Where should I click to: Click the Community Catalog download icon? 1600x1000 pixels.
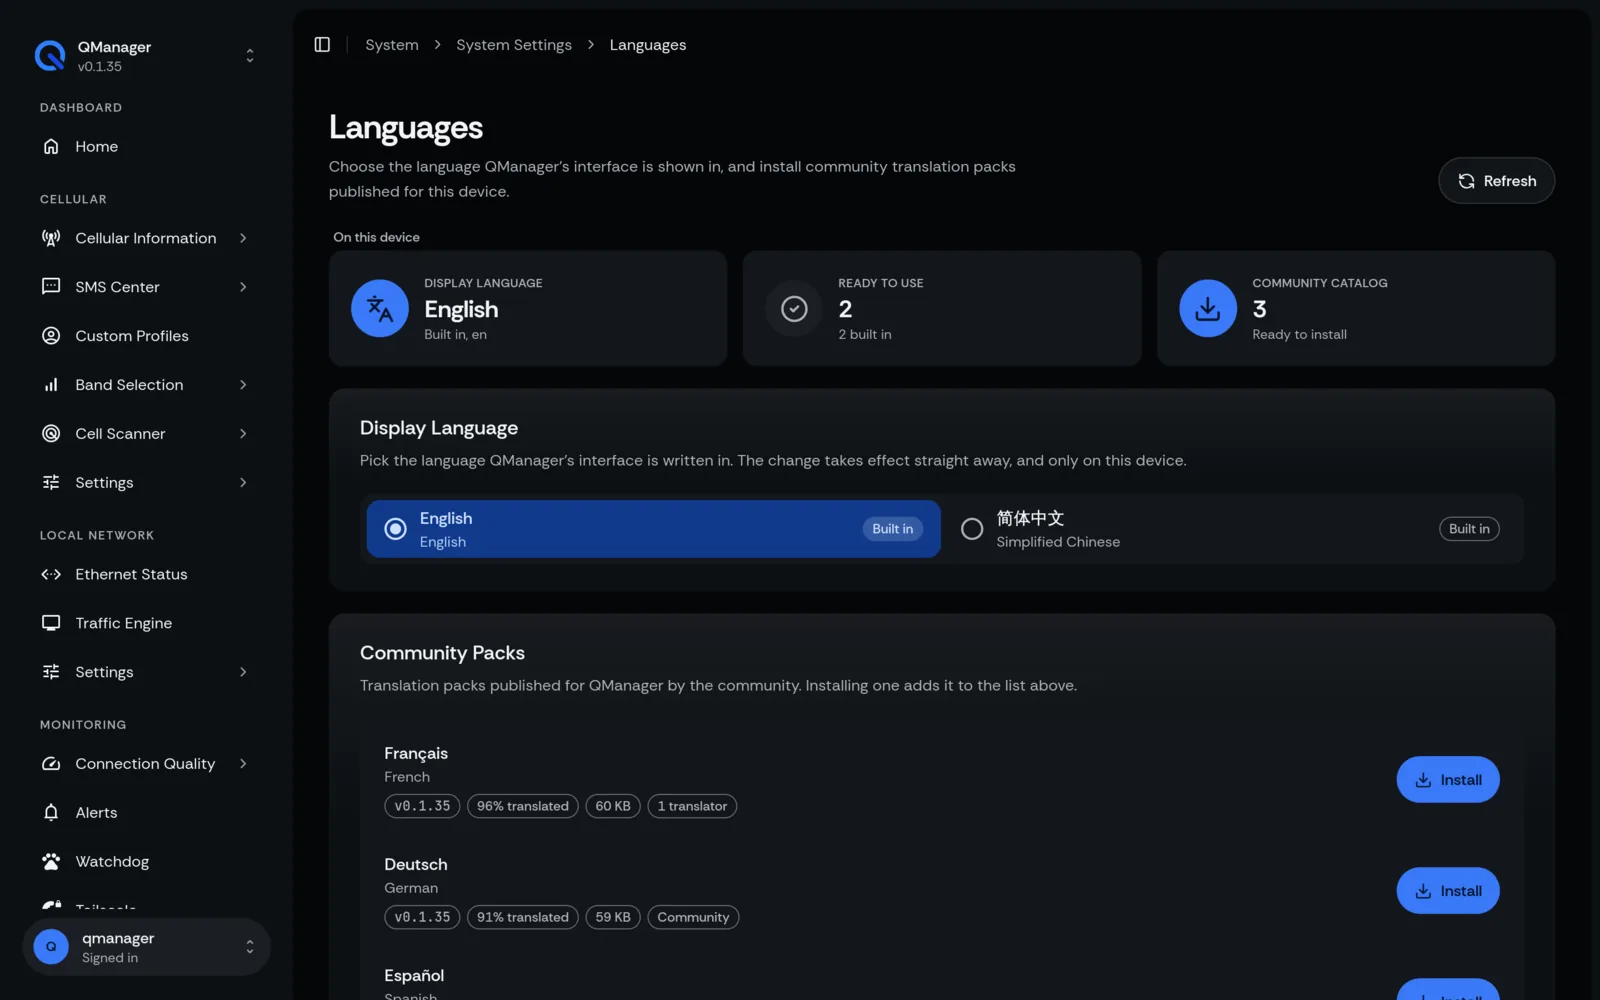pos(1208,308)
